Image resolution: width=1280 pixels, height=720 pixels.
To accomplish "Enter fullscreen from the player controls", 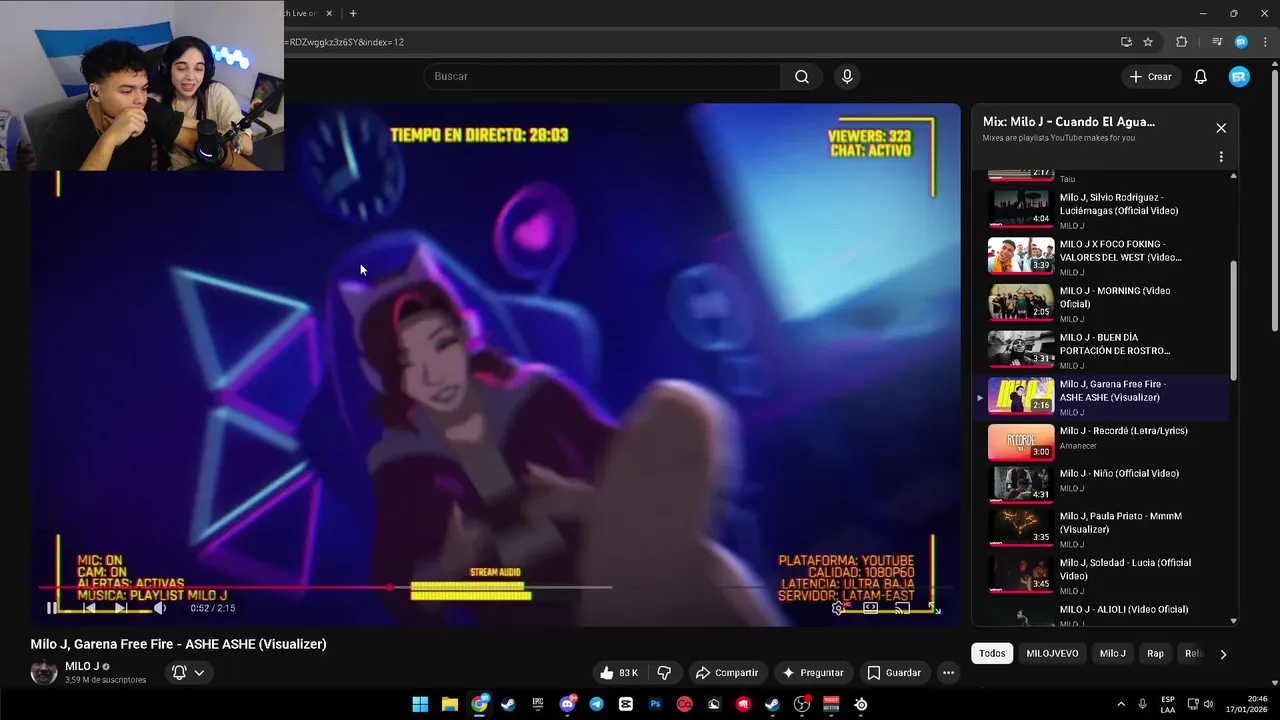I will (x=935, y=608).
